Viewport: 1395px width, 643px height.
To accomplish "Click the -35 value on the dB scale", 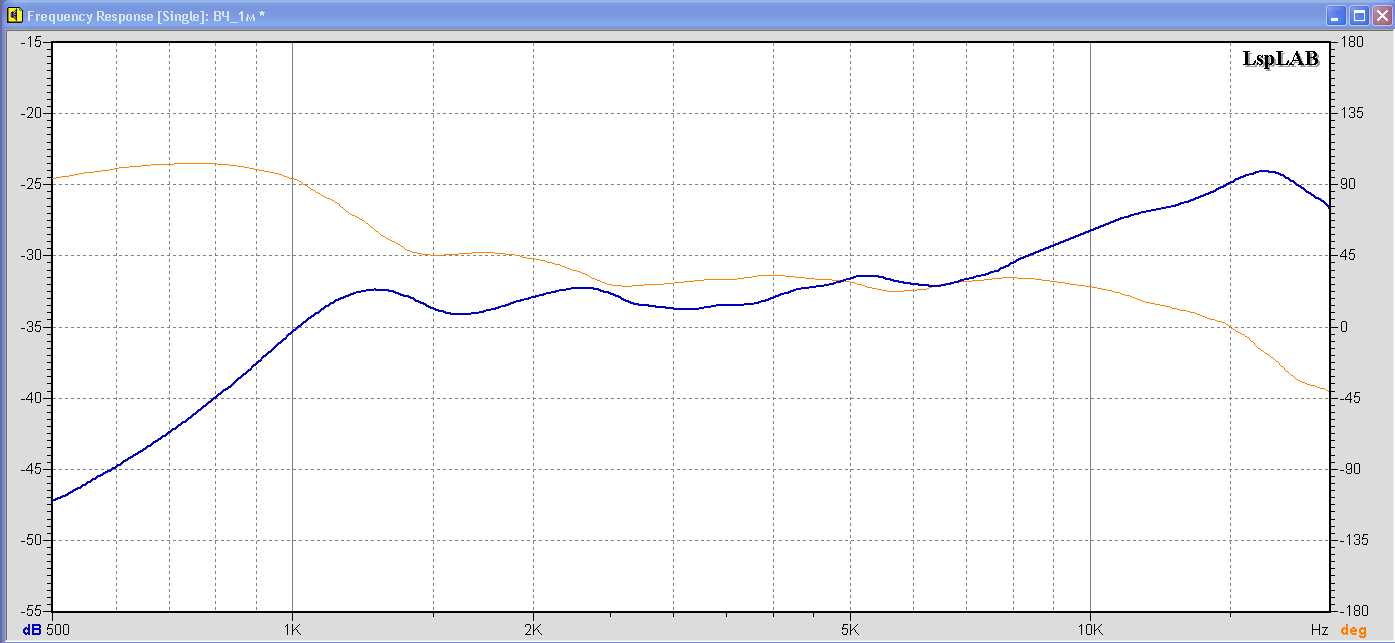I will point(31,327).
